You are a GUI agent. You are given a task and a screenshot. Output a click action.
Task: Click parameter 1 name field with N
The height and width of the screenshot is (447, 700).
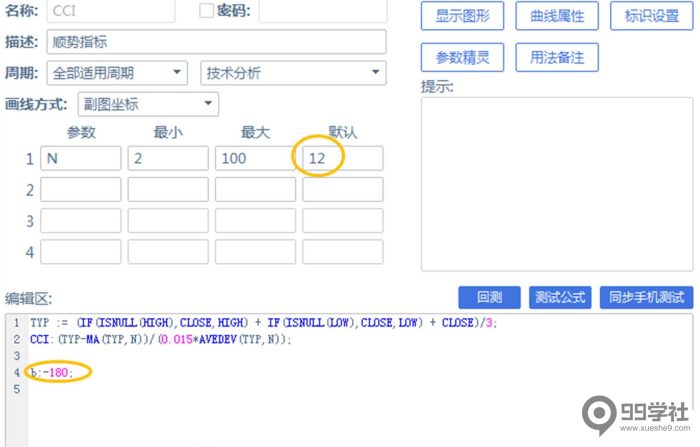coord(80,158)
